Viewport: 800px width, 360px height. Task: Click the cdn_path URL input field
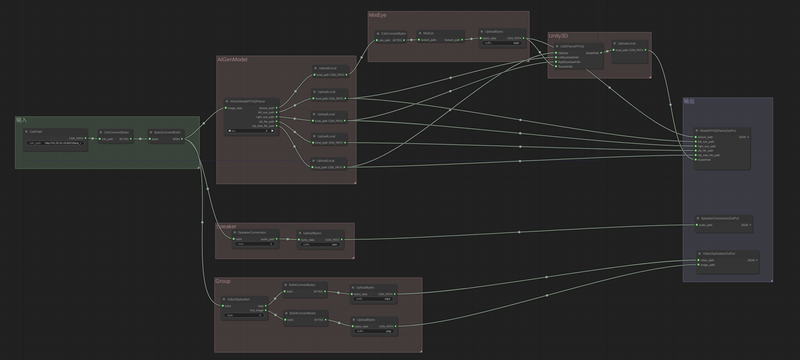tap(56, 143)
